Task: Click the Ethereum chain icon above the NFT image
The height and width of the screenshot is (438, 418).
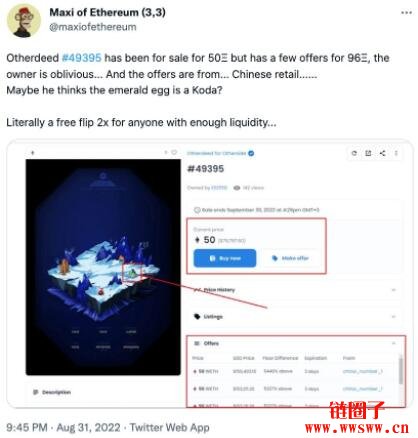Action: point(32,153)
